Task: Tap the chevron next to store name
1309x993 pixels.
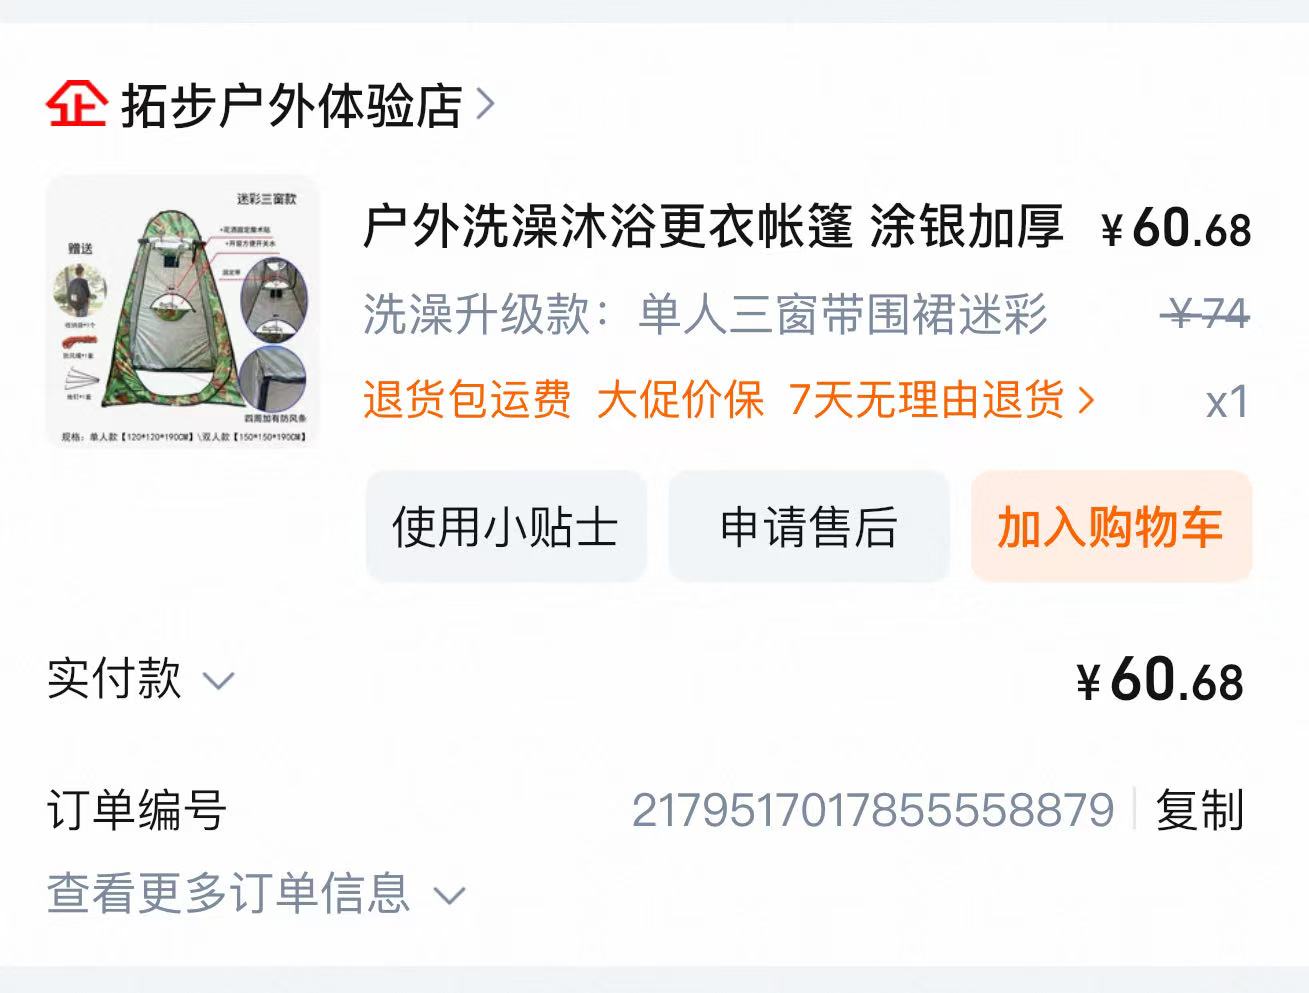Action: [x=485, y=104]
